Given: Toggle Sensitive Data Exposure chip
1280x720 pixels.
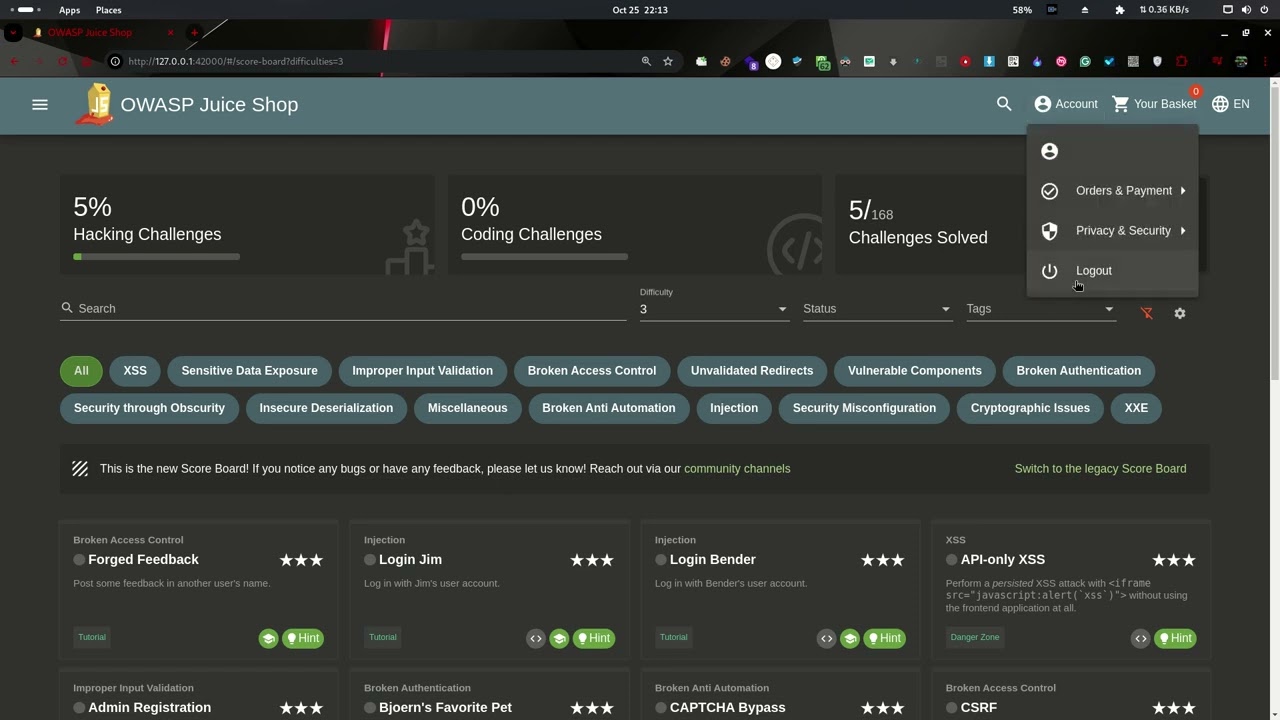Looking at the screenshot, I should pyautogui.click(x=249, y=370).
